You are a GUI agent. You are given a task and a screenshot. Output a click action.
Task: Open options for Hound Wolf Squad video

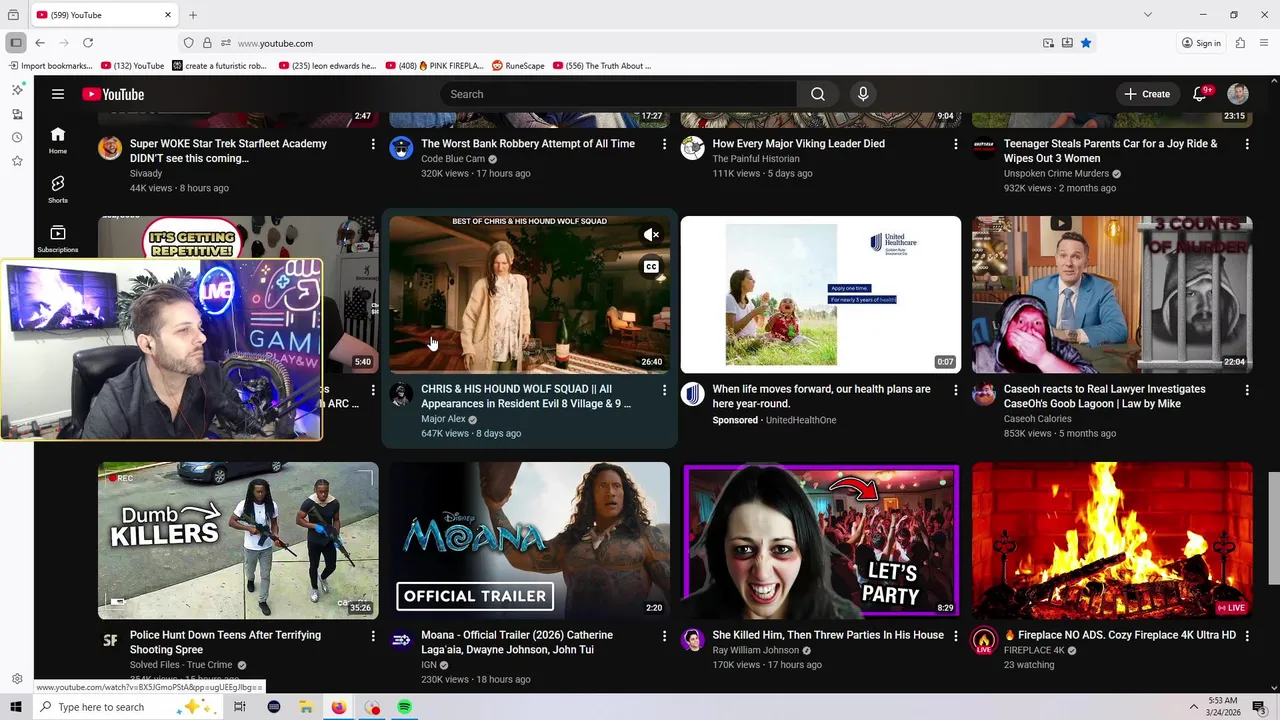664,390
